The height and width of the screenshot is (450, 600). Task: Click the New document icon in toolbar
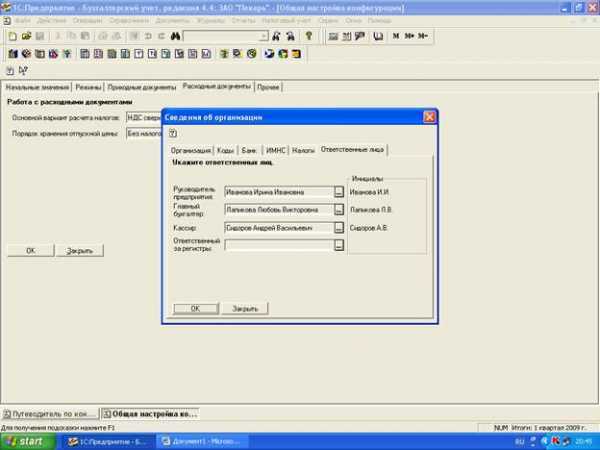click(x=13, y=36)
